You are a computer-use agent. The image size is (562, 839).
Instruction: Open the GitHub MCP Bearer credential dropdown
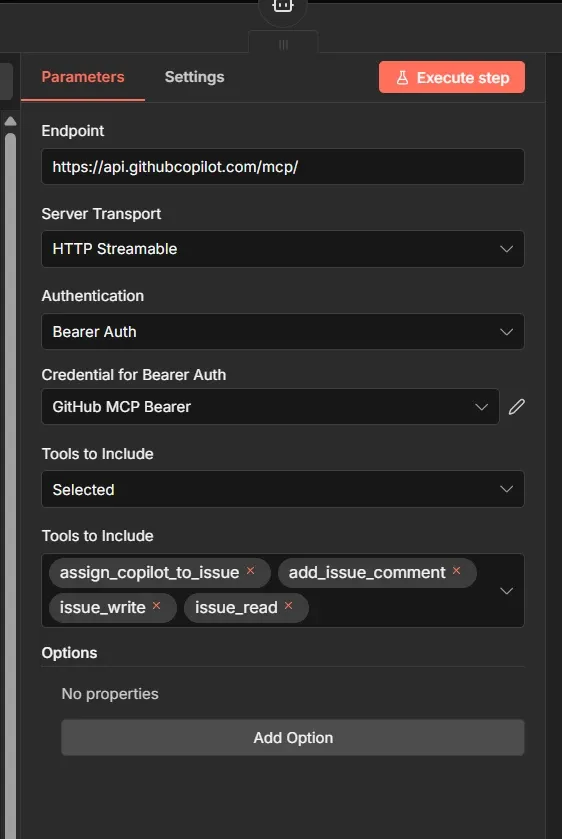pos(270,407)
